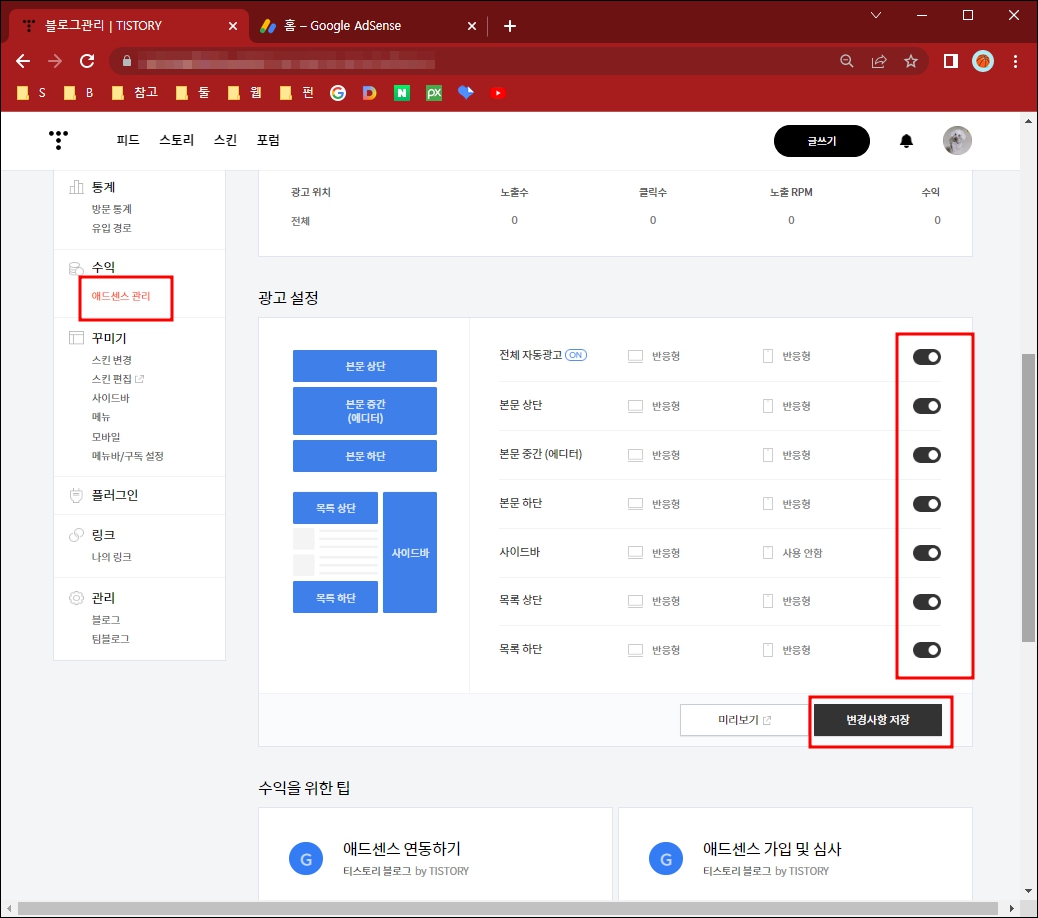Open the notification bell

906,140
